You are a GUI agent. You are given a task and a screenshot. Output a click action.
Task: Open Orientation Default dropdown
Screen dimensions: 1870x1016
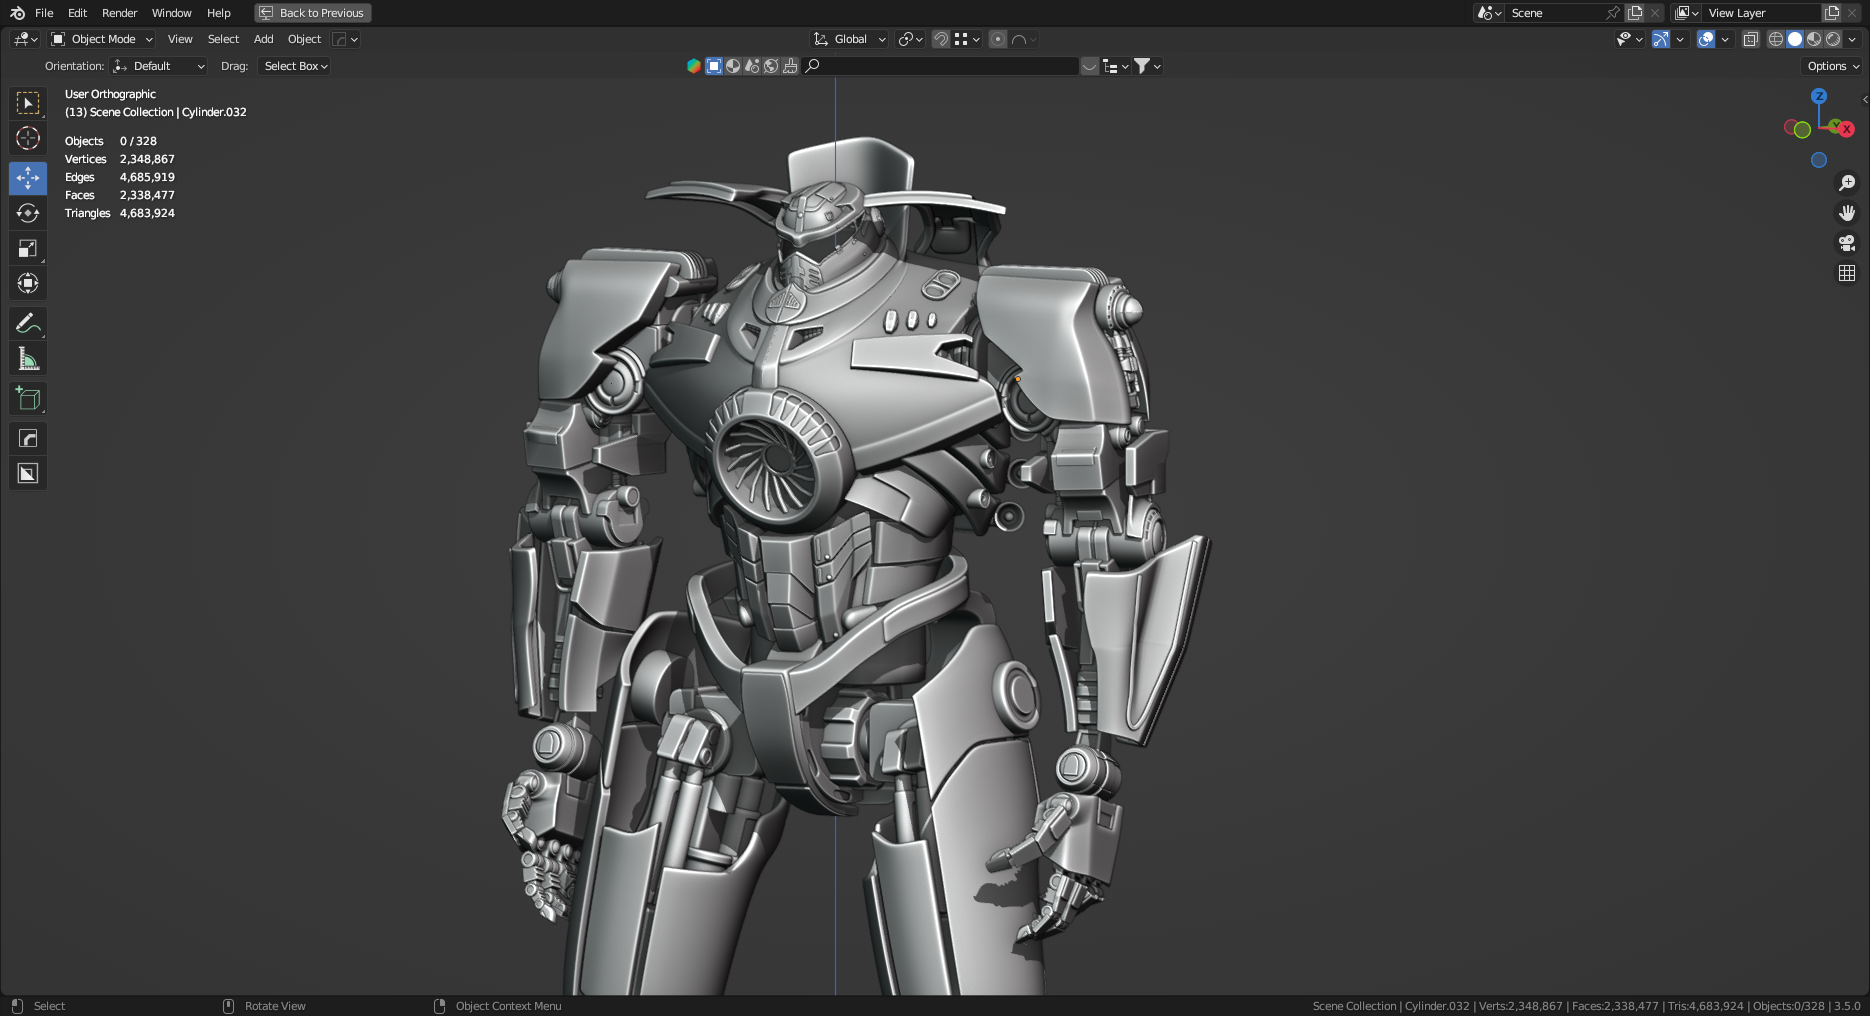[x=158, y=66]
